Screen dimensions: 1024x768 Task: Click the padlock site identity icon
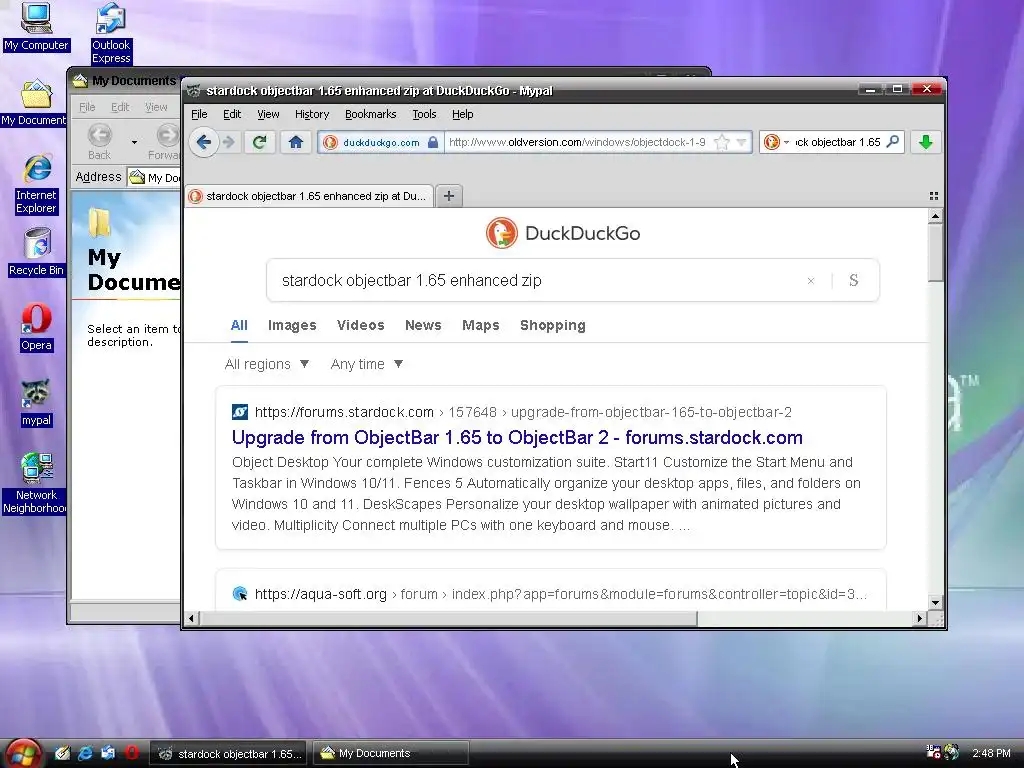pyautogui.click(x=432, y=142)
